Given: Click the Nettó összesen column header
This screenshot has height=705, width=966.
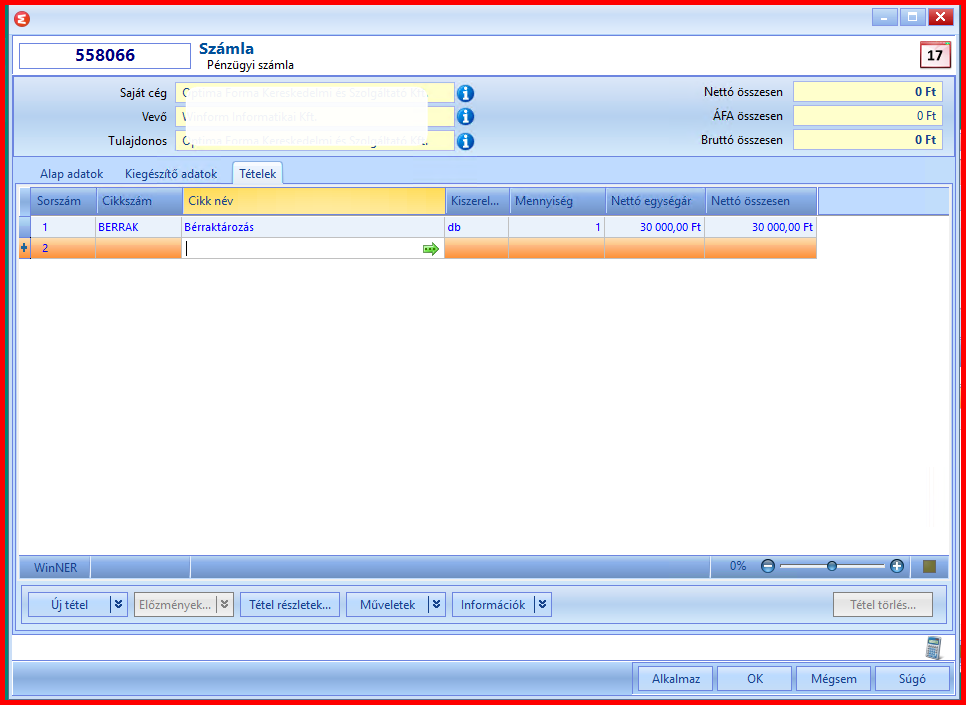Looking at the screenshot, I should [x=761, y=201].
